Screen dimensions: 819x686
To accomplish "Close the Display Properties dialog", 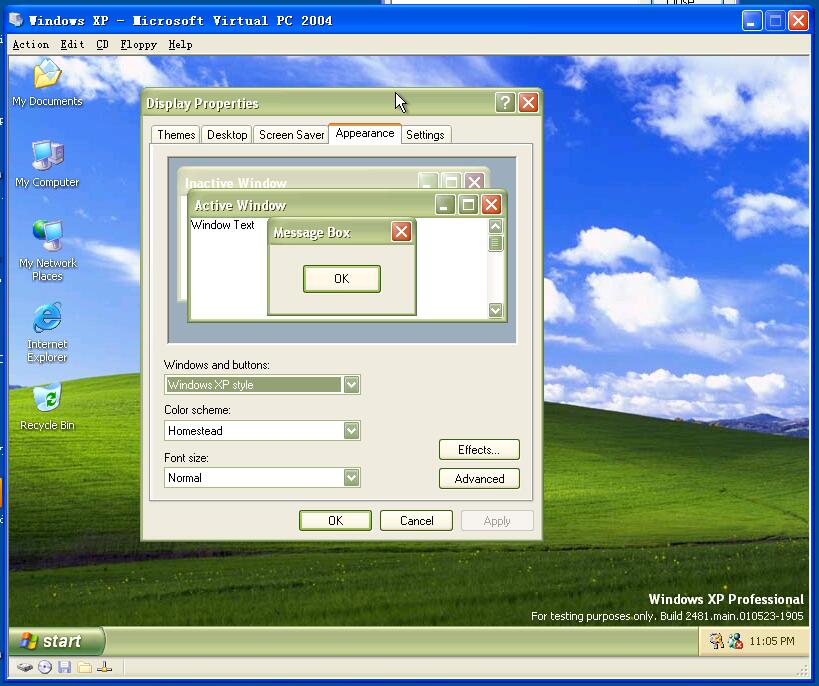I will pos(528,102).
